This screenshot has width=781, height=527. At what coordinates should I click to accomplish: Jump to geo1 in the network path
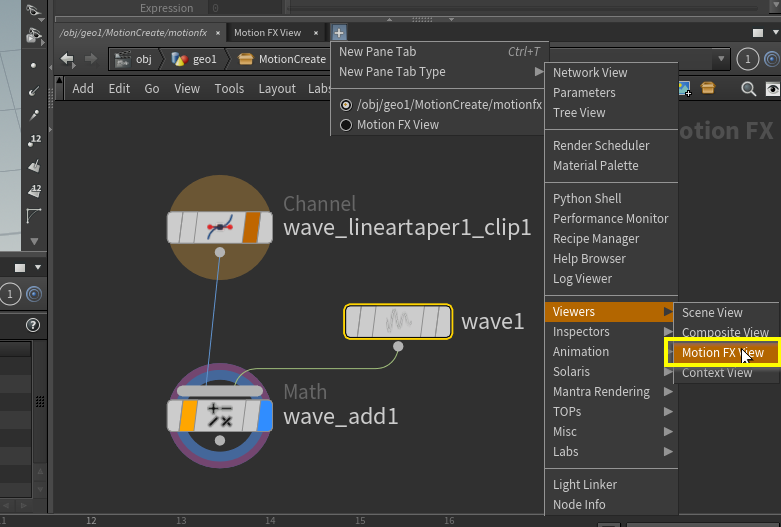194,59
